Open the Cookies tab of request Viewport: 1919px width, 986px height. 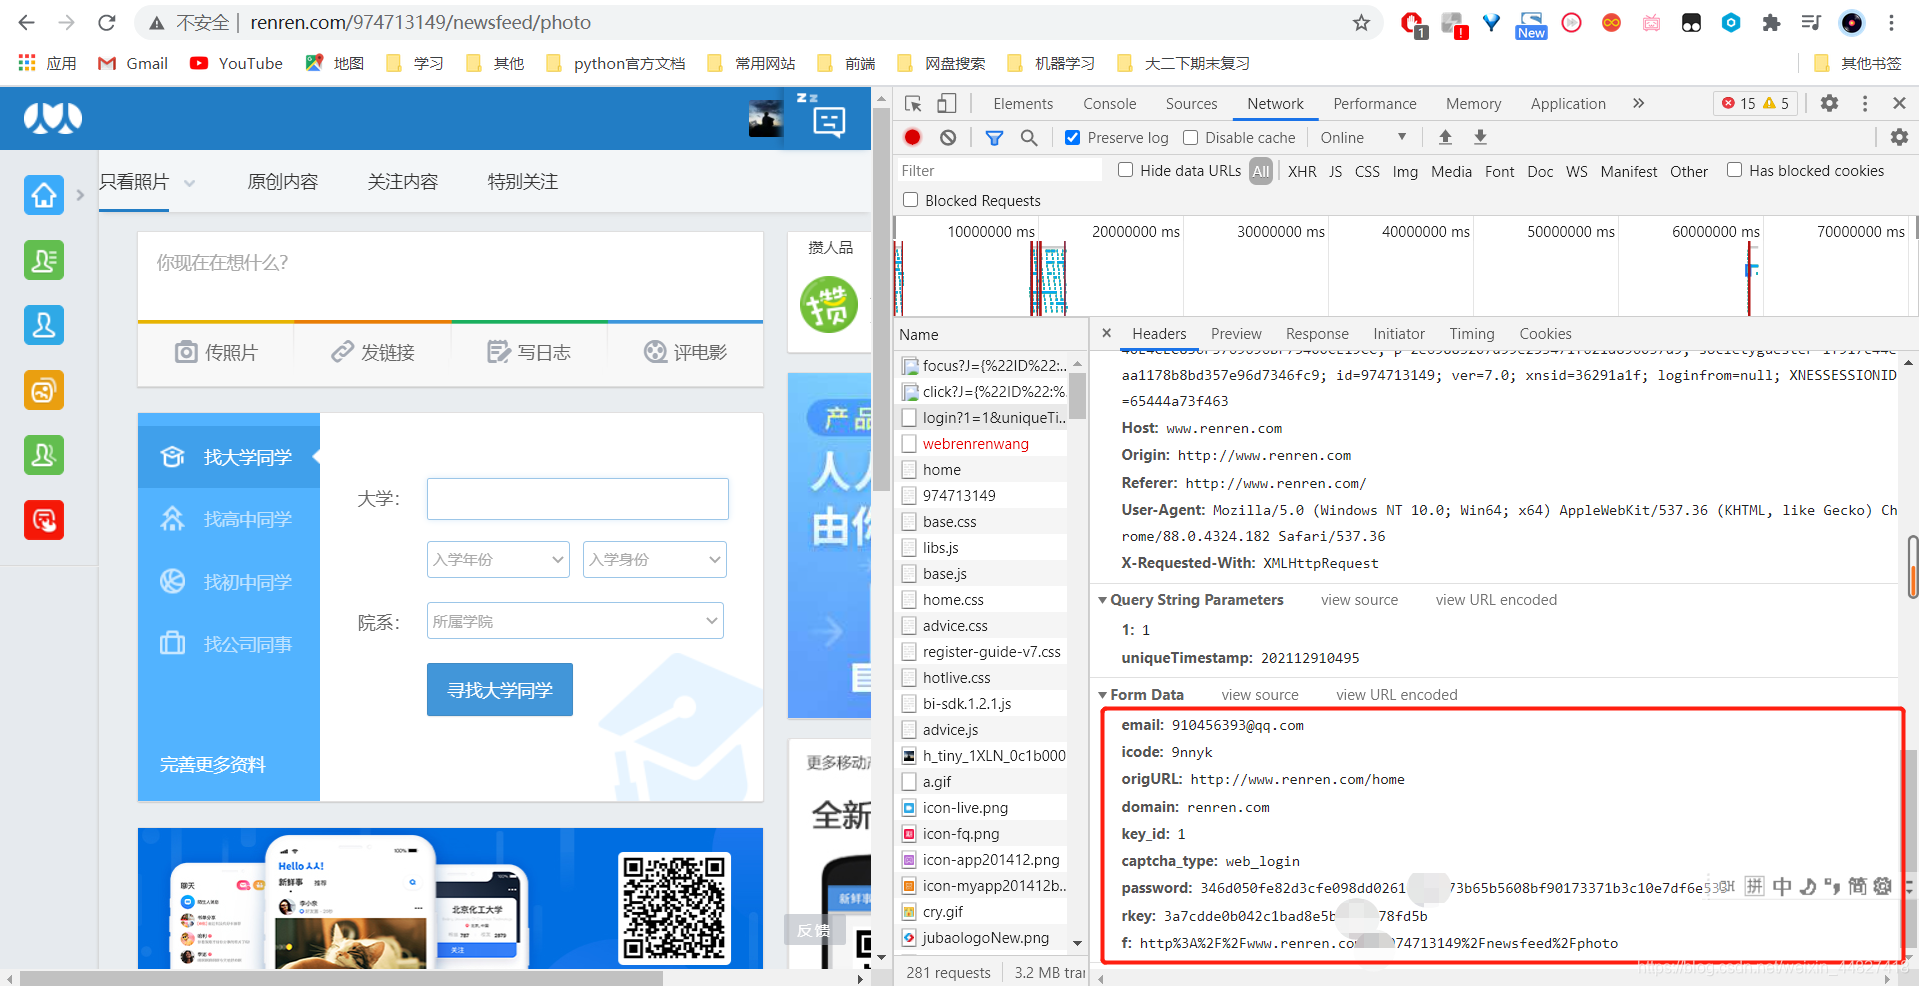[1545, 334]
